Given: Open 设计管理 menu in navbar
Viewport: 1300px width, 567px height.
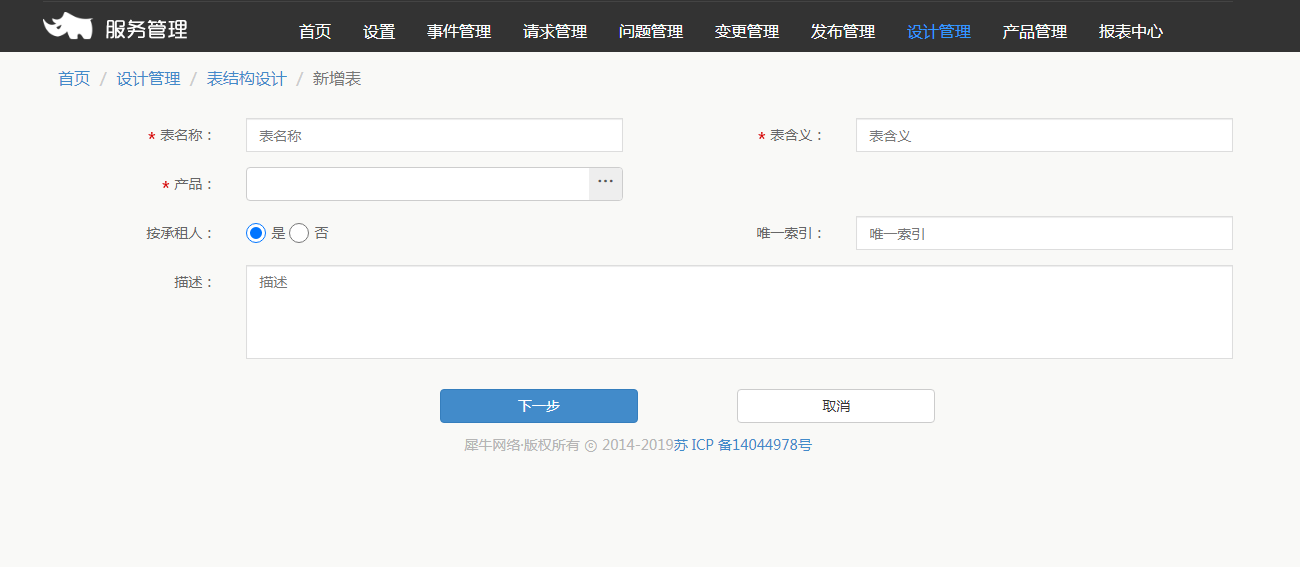Looking at the screenshot, I should point(939,32).
